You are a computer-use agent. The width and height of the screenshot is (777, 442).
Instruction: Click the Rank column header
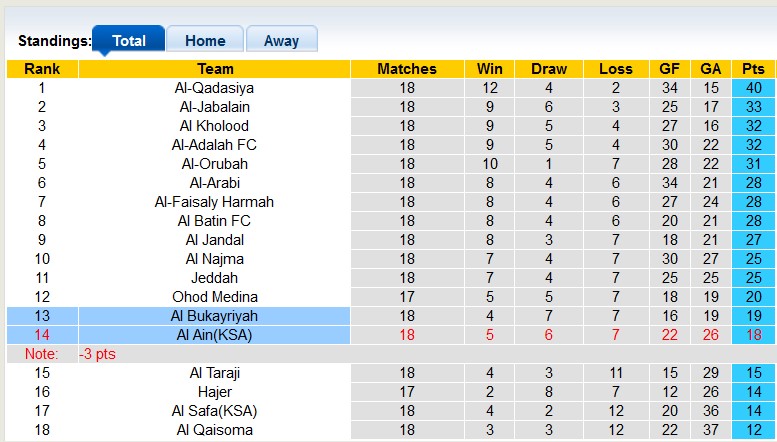pos(42,69)
